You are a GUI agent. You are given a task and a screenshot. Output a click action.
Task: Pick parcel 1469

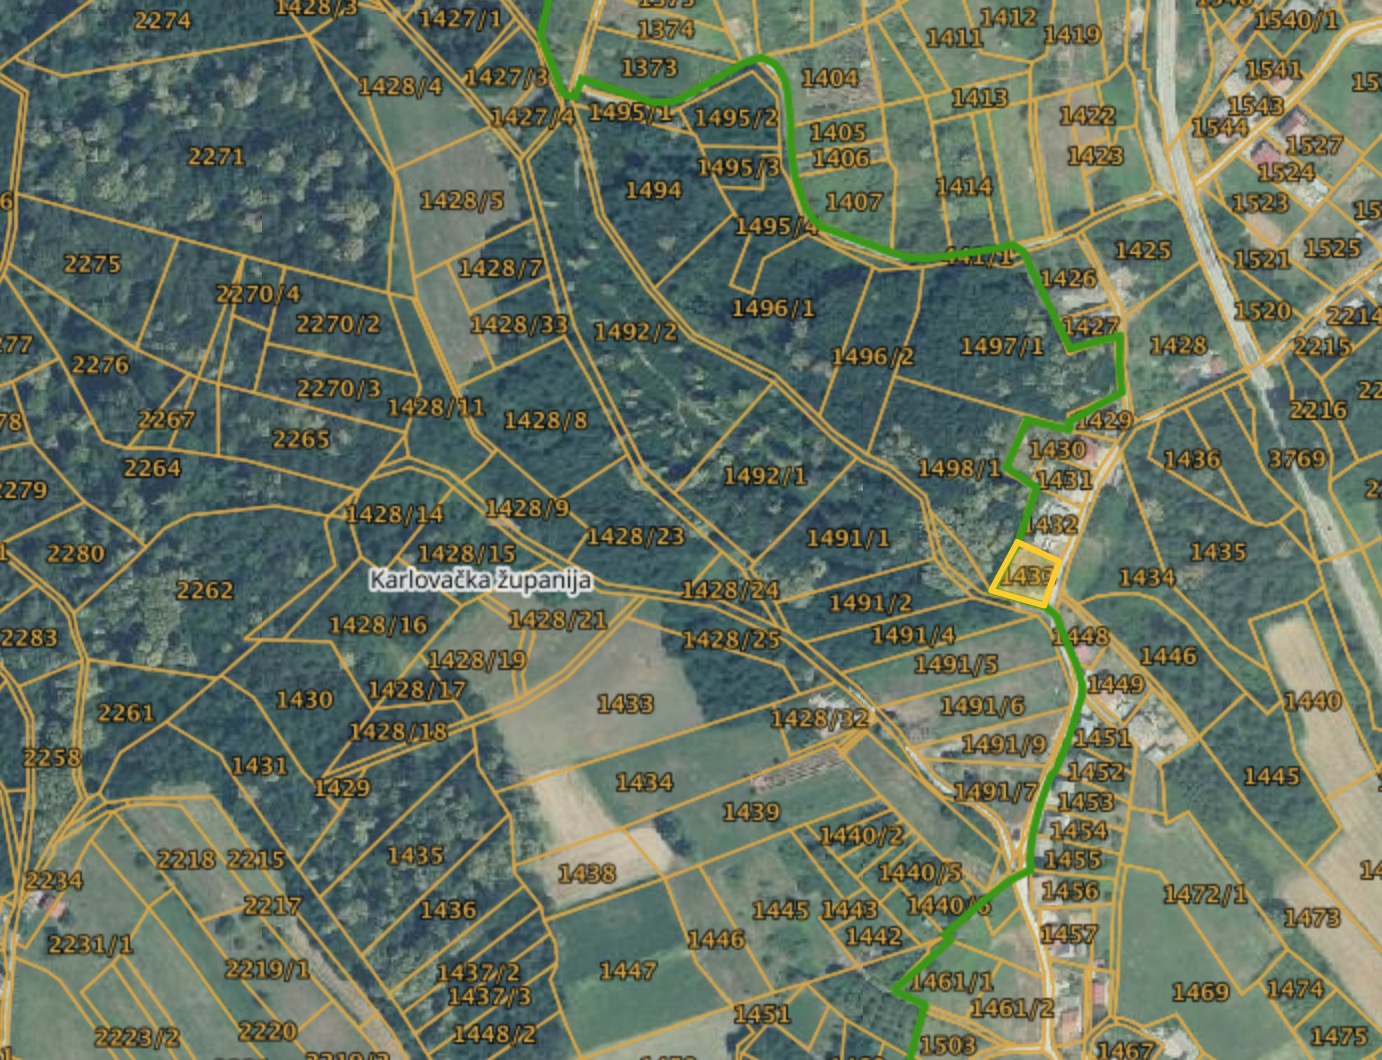tap(1200, 991)
